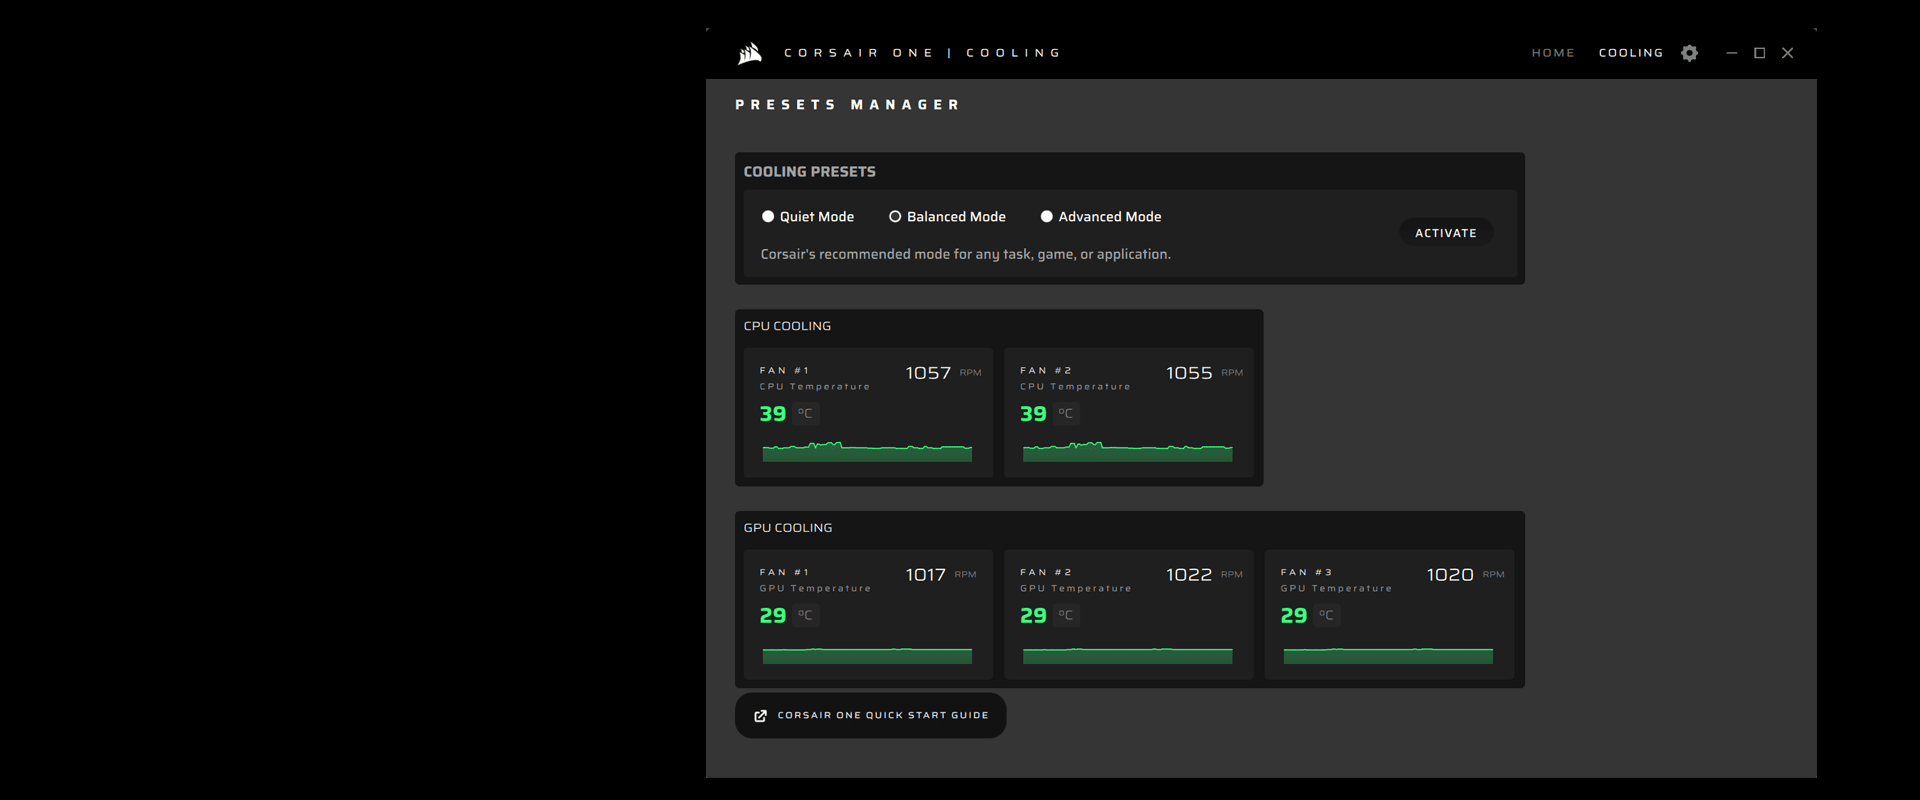Select the Advanced Mode radio button
This screenshot has width=1920, height=800.
1047,216
